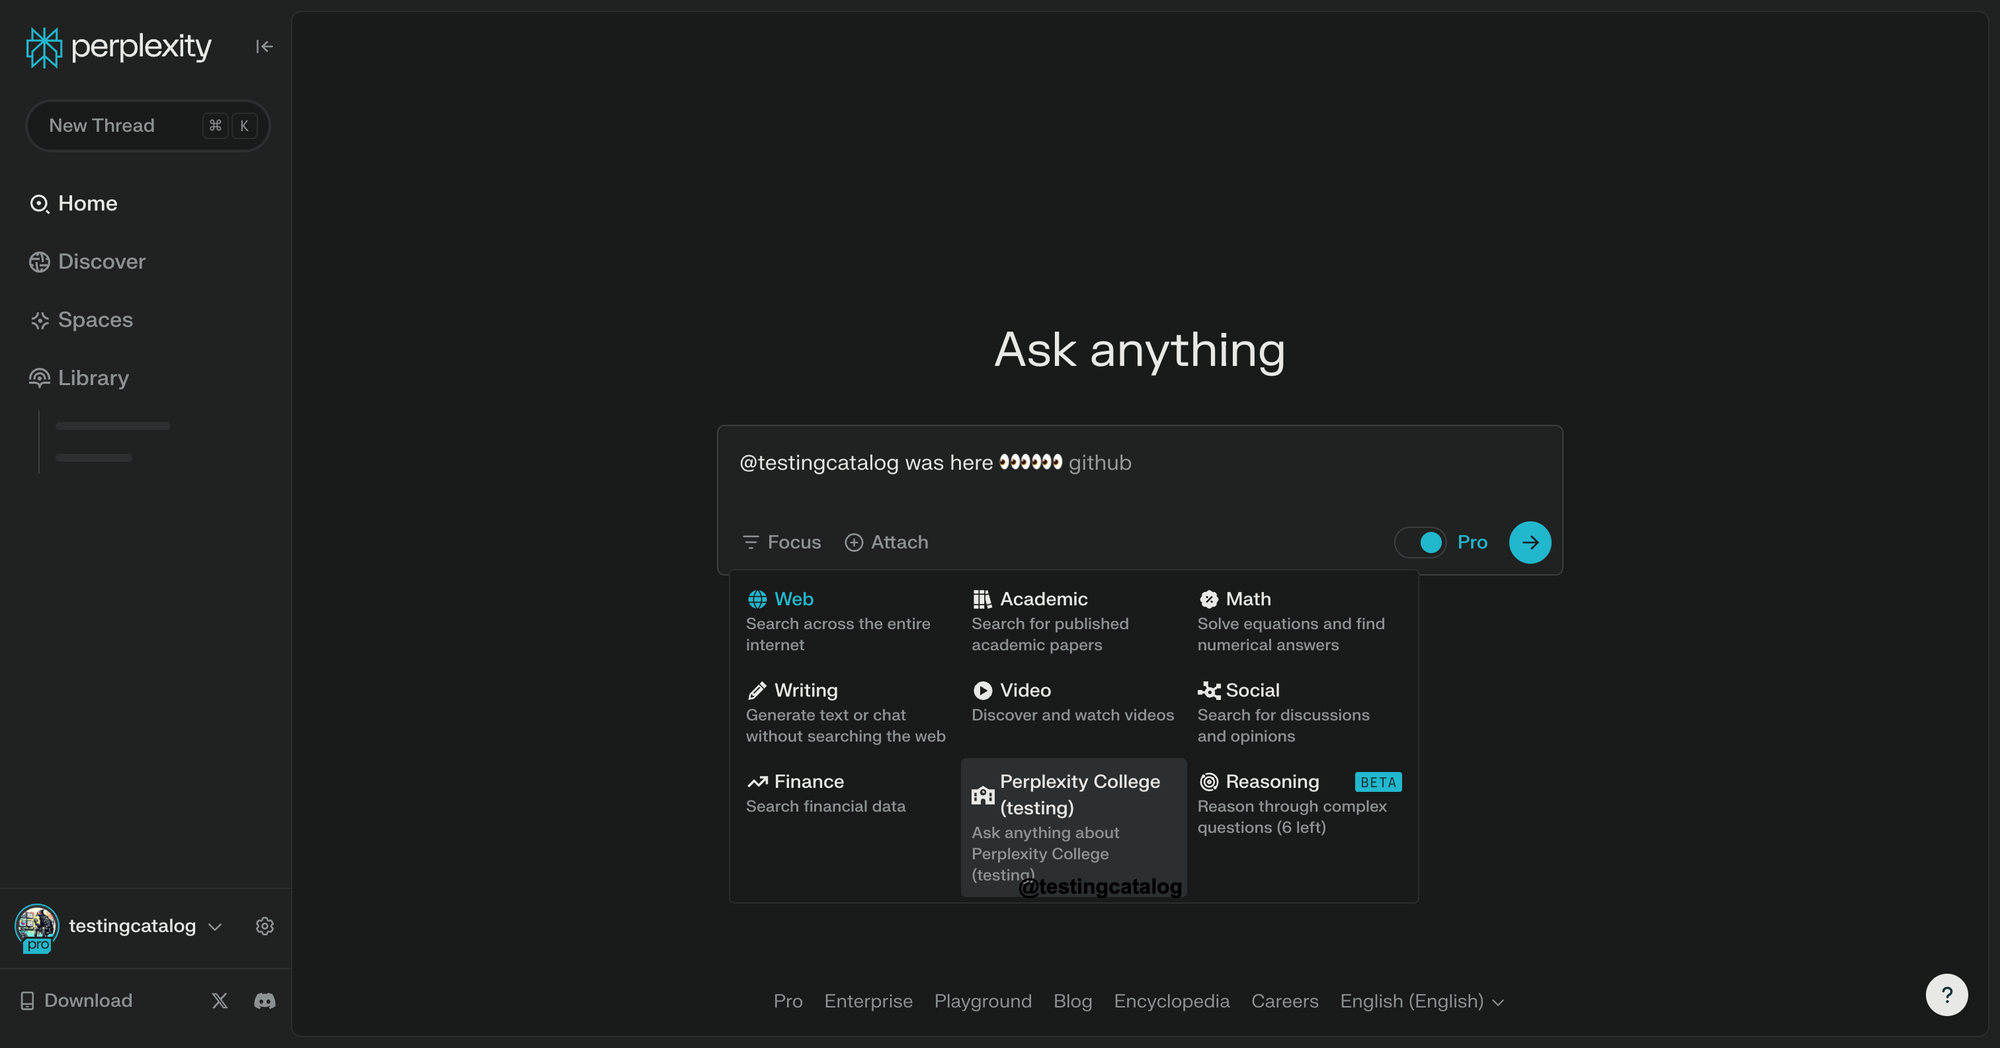Click the Perplexity College building icon
The image size is (2000, 1048).
click(983, 796)
